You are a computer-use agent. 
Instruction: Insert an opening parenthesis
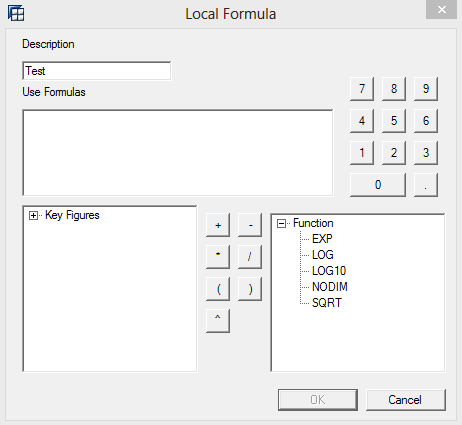click(218, 289)
